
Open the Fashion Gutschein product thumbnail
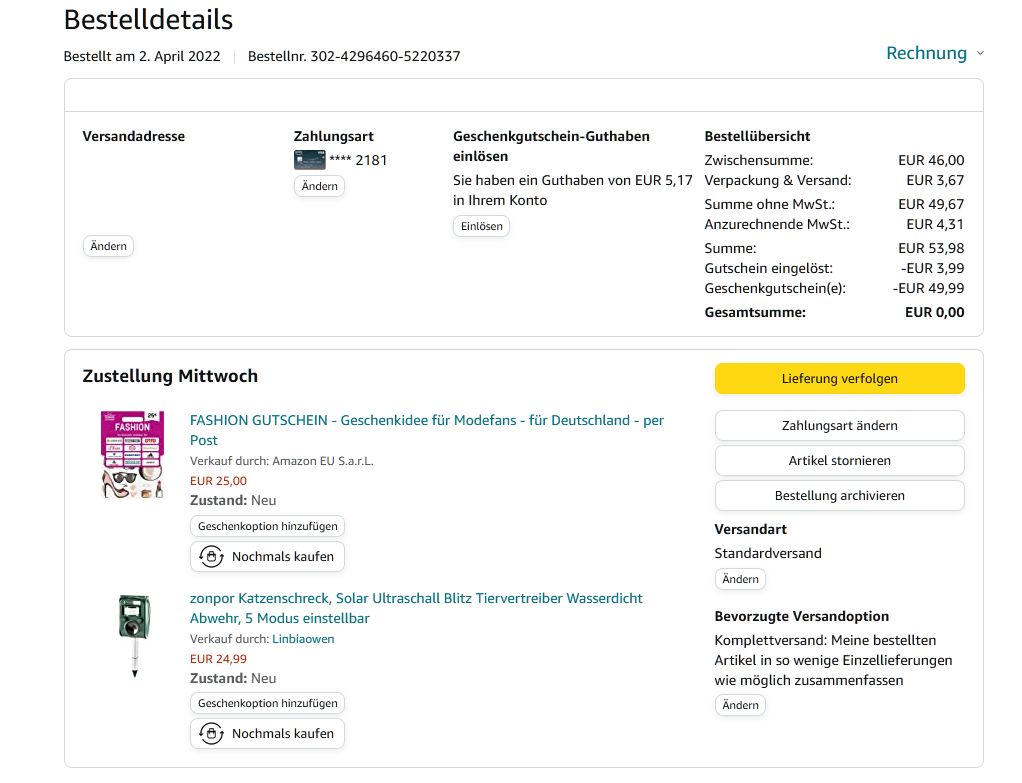(x=132, y=454)
